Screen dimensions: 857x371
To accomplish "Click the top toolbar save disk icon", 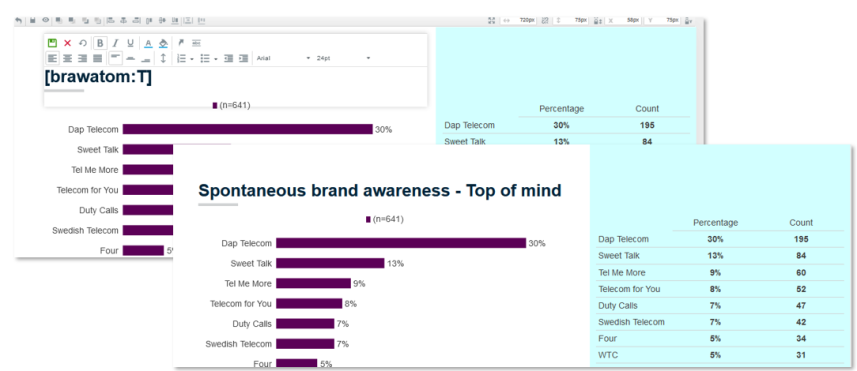I will tap(32, 20).
